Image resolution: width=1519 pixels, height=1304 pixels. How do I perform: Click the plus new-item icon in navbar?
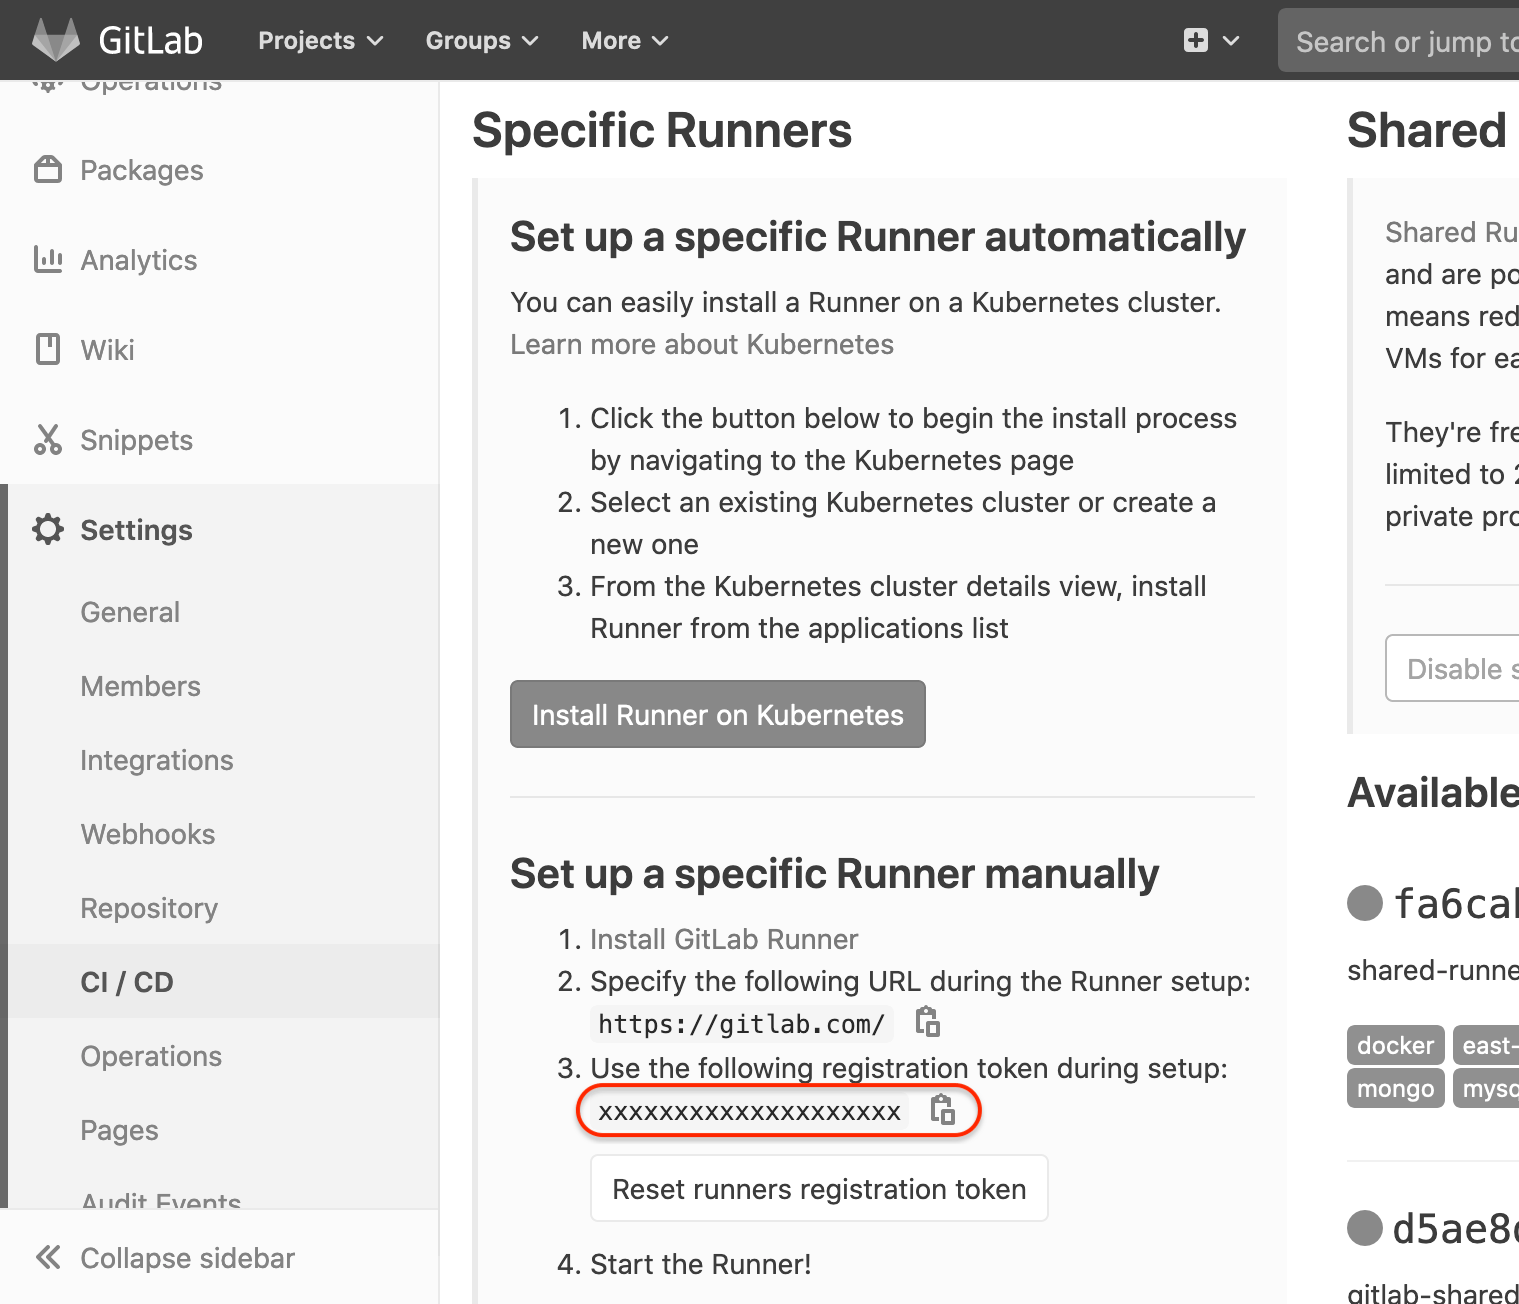(x=1195, y=40)
